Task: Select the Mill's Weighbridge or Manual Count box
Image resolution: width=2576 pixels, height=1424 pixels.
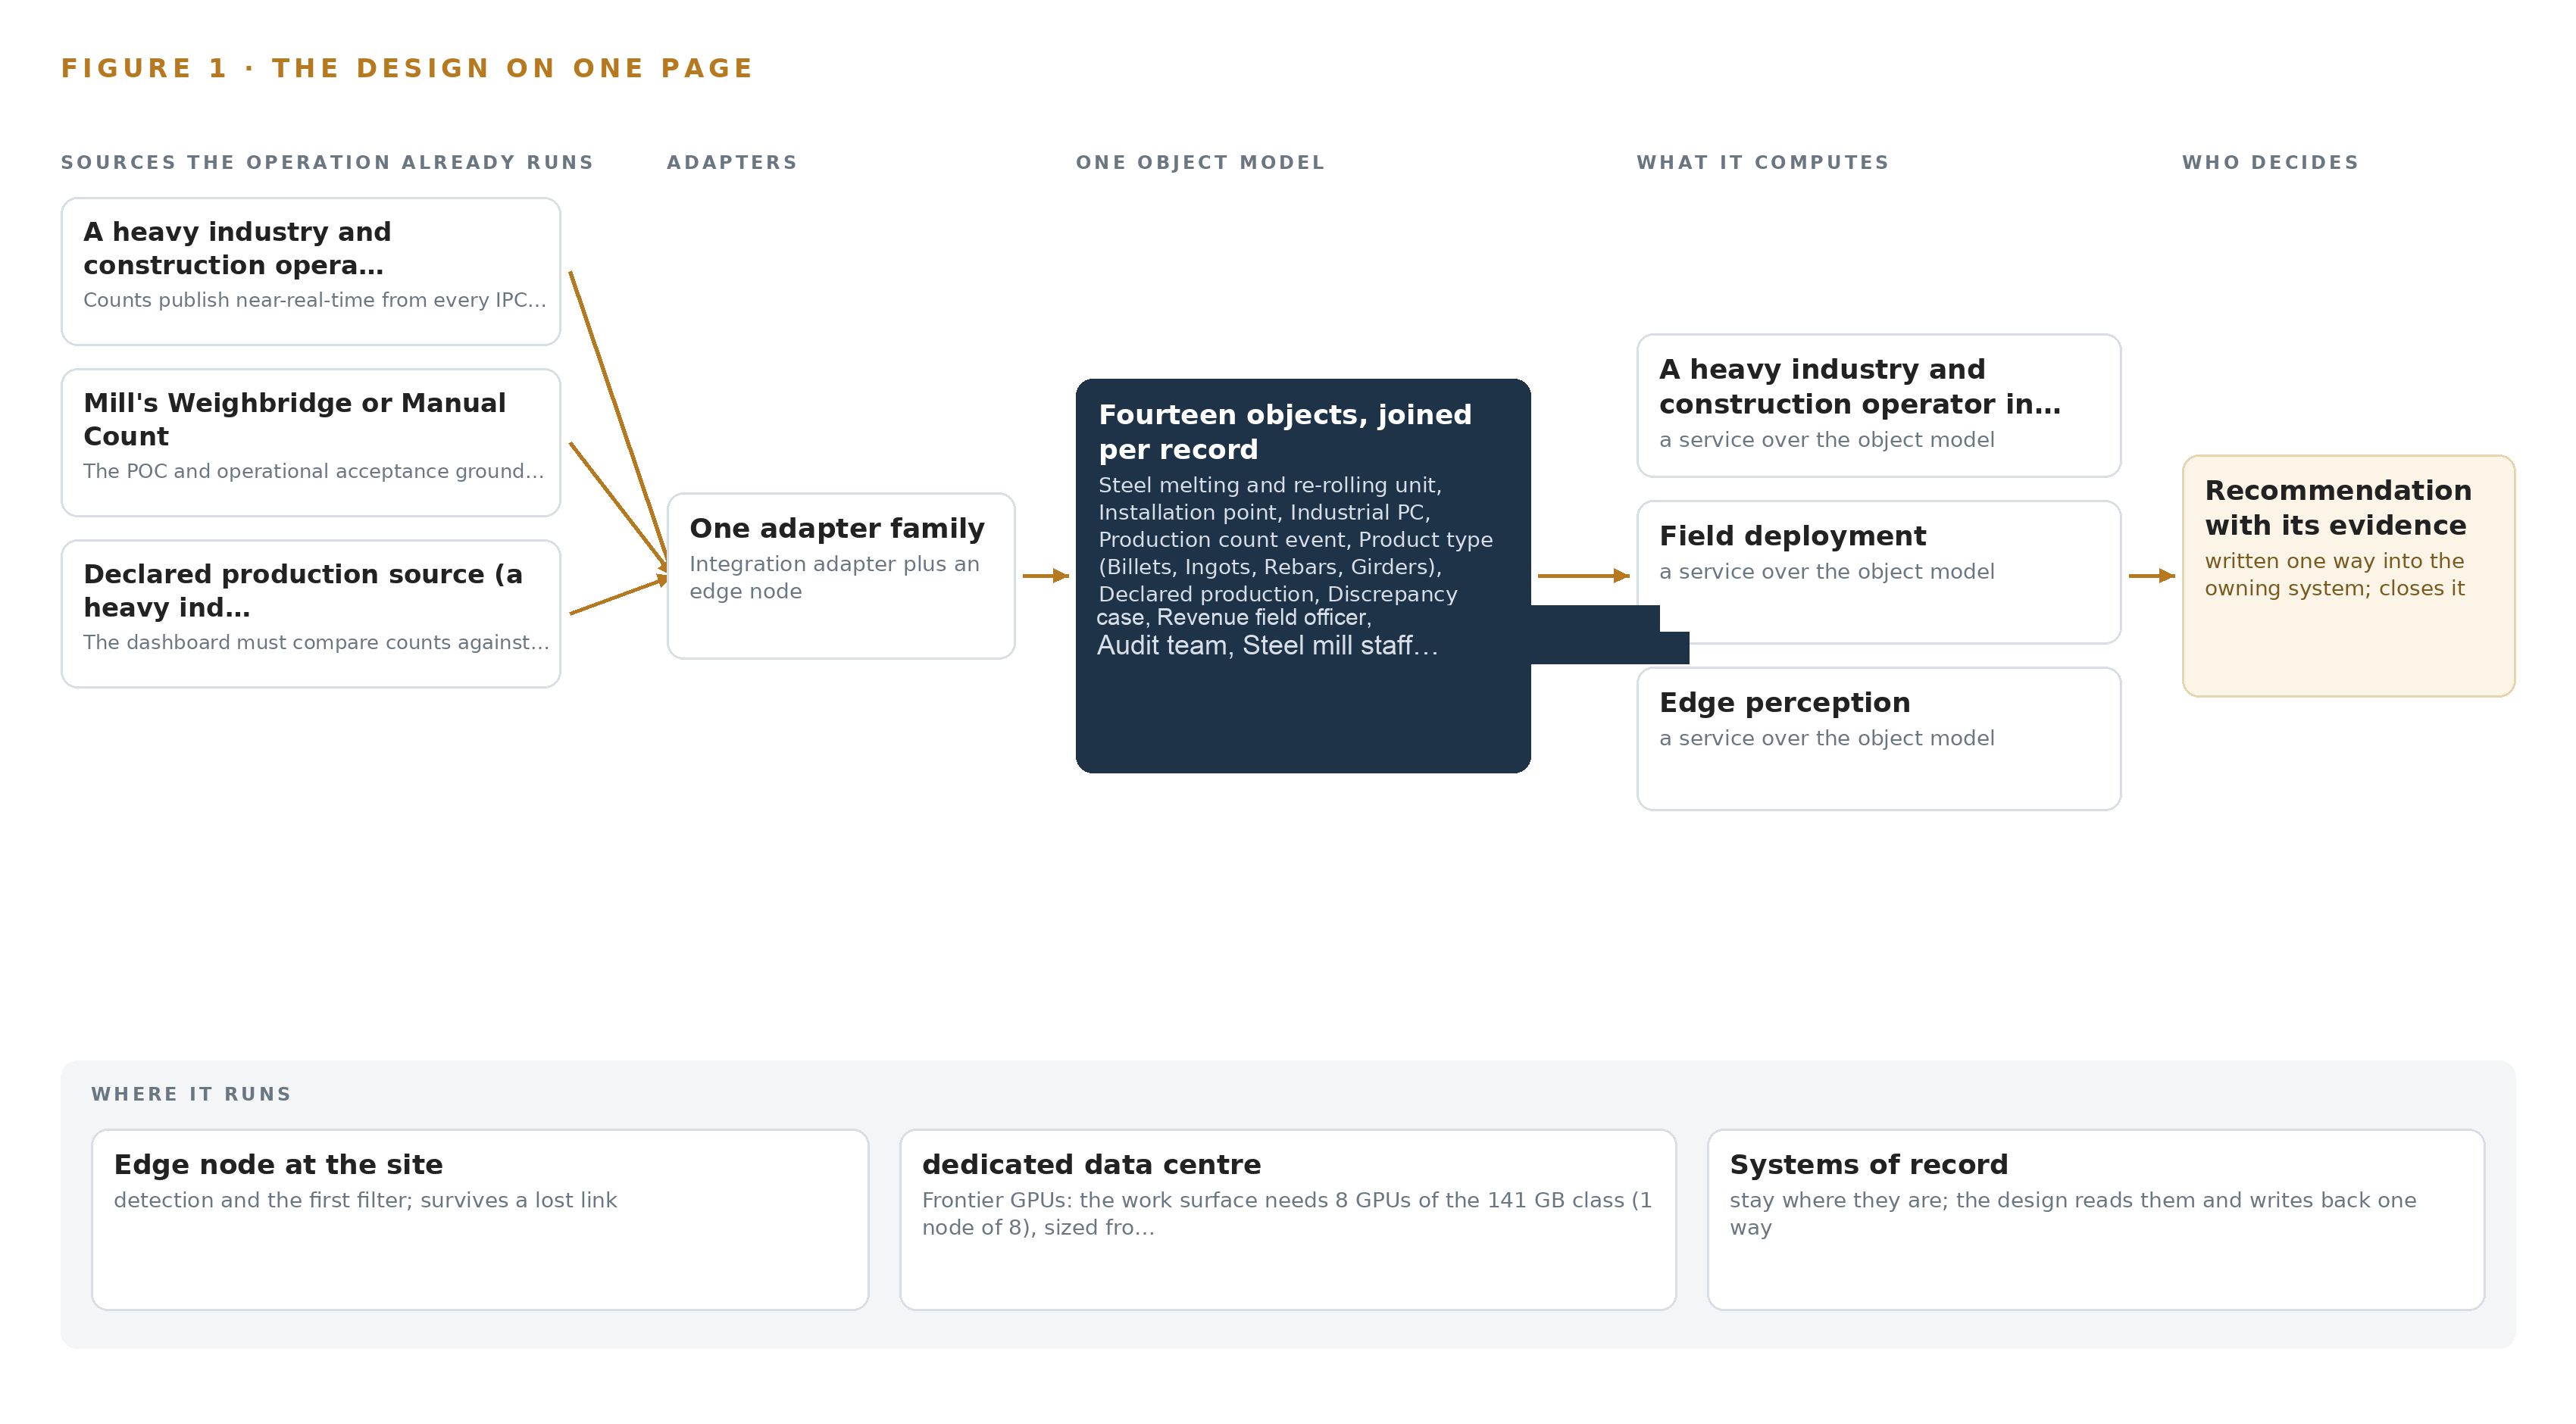Action: pyautogui.click(x=311, y=442)
